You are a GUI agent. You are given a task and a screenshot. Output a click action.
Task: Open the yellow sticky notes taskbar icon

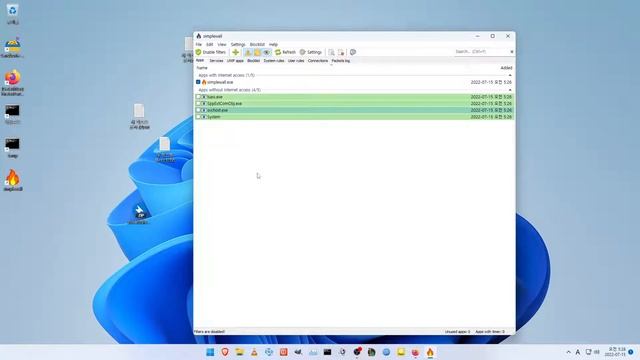(401, 352)
